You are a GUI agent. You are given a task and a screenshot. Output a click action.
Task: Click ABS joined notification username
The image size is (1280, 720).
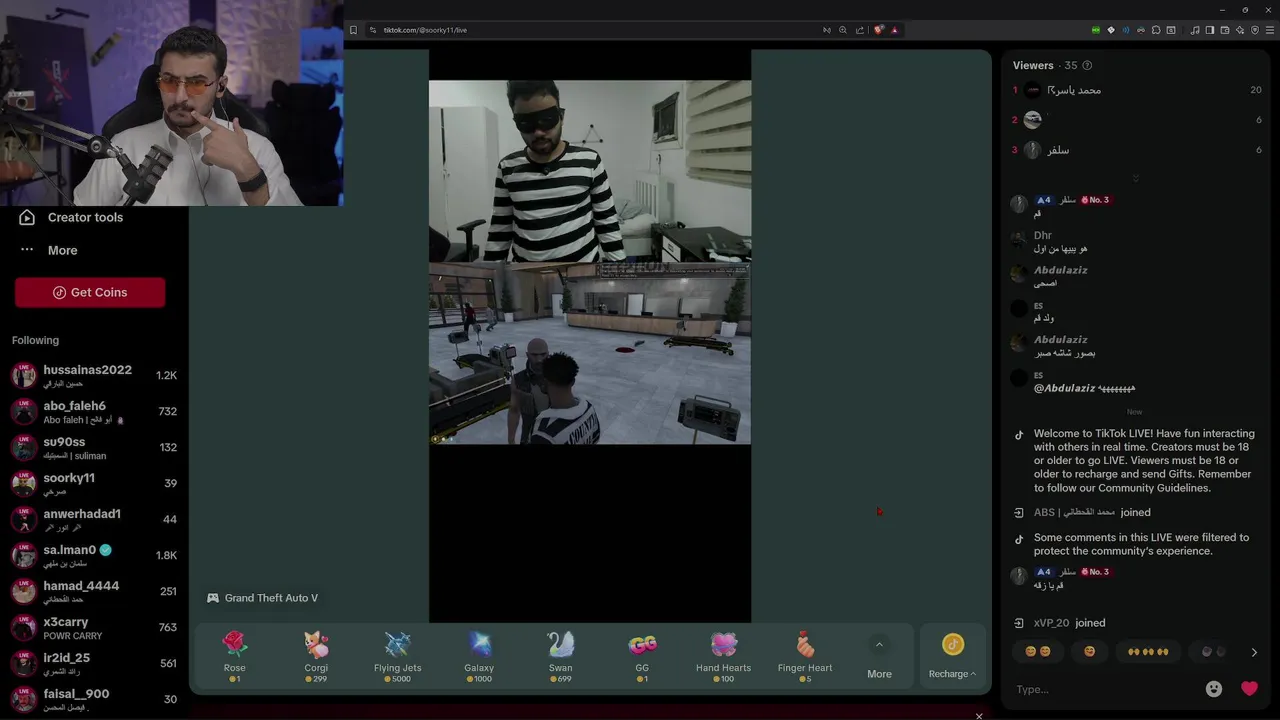click(x=1074, y=512)
